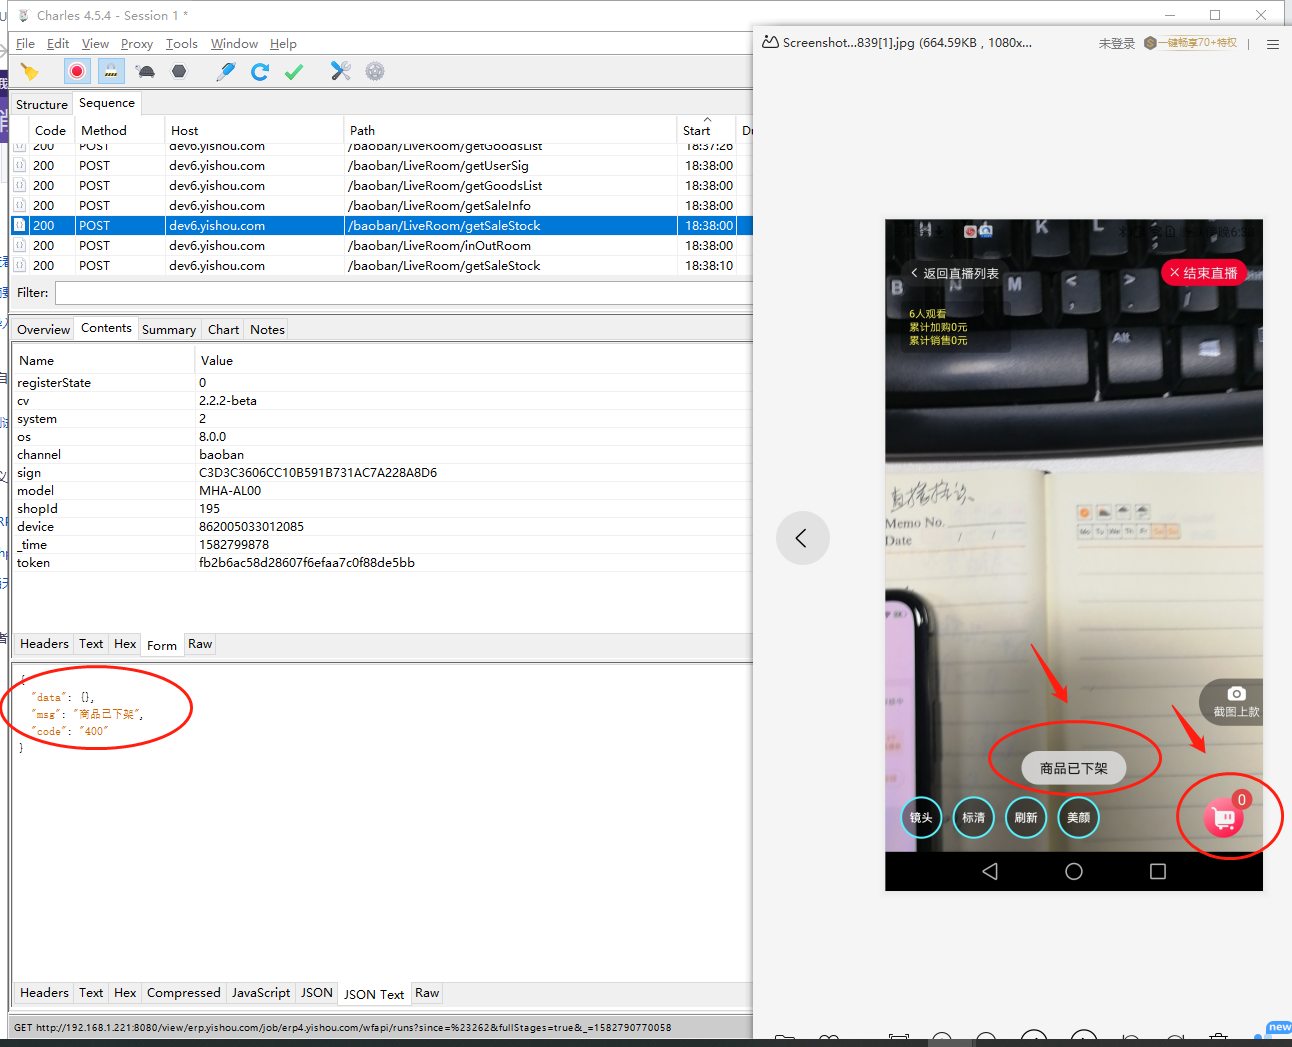Repeat the selected request with the blue arrow
1292x1047 pixels.
[x=260, y=71]
